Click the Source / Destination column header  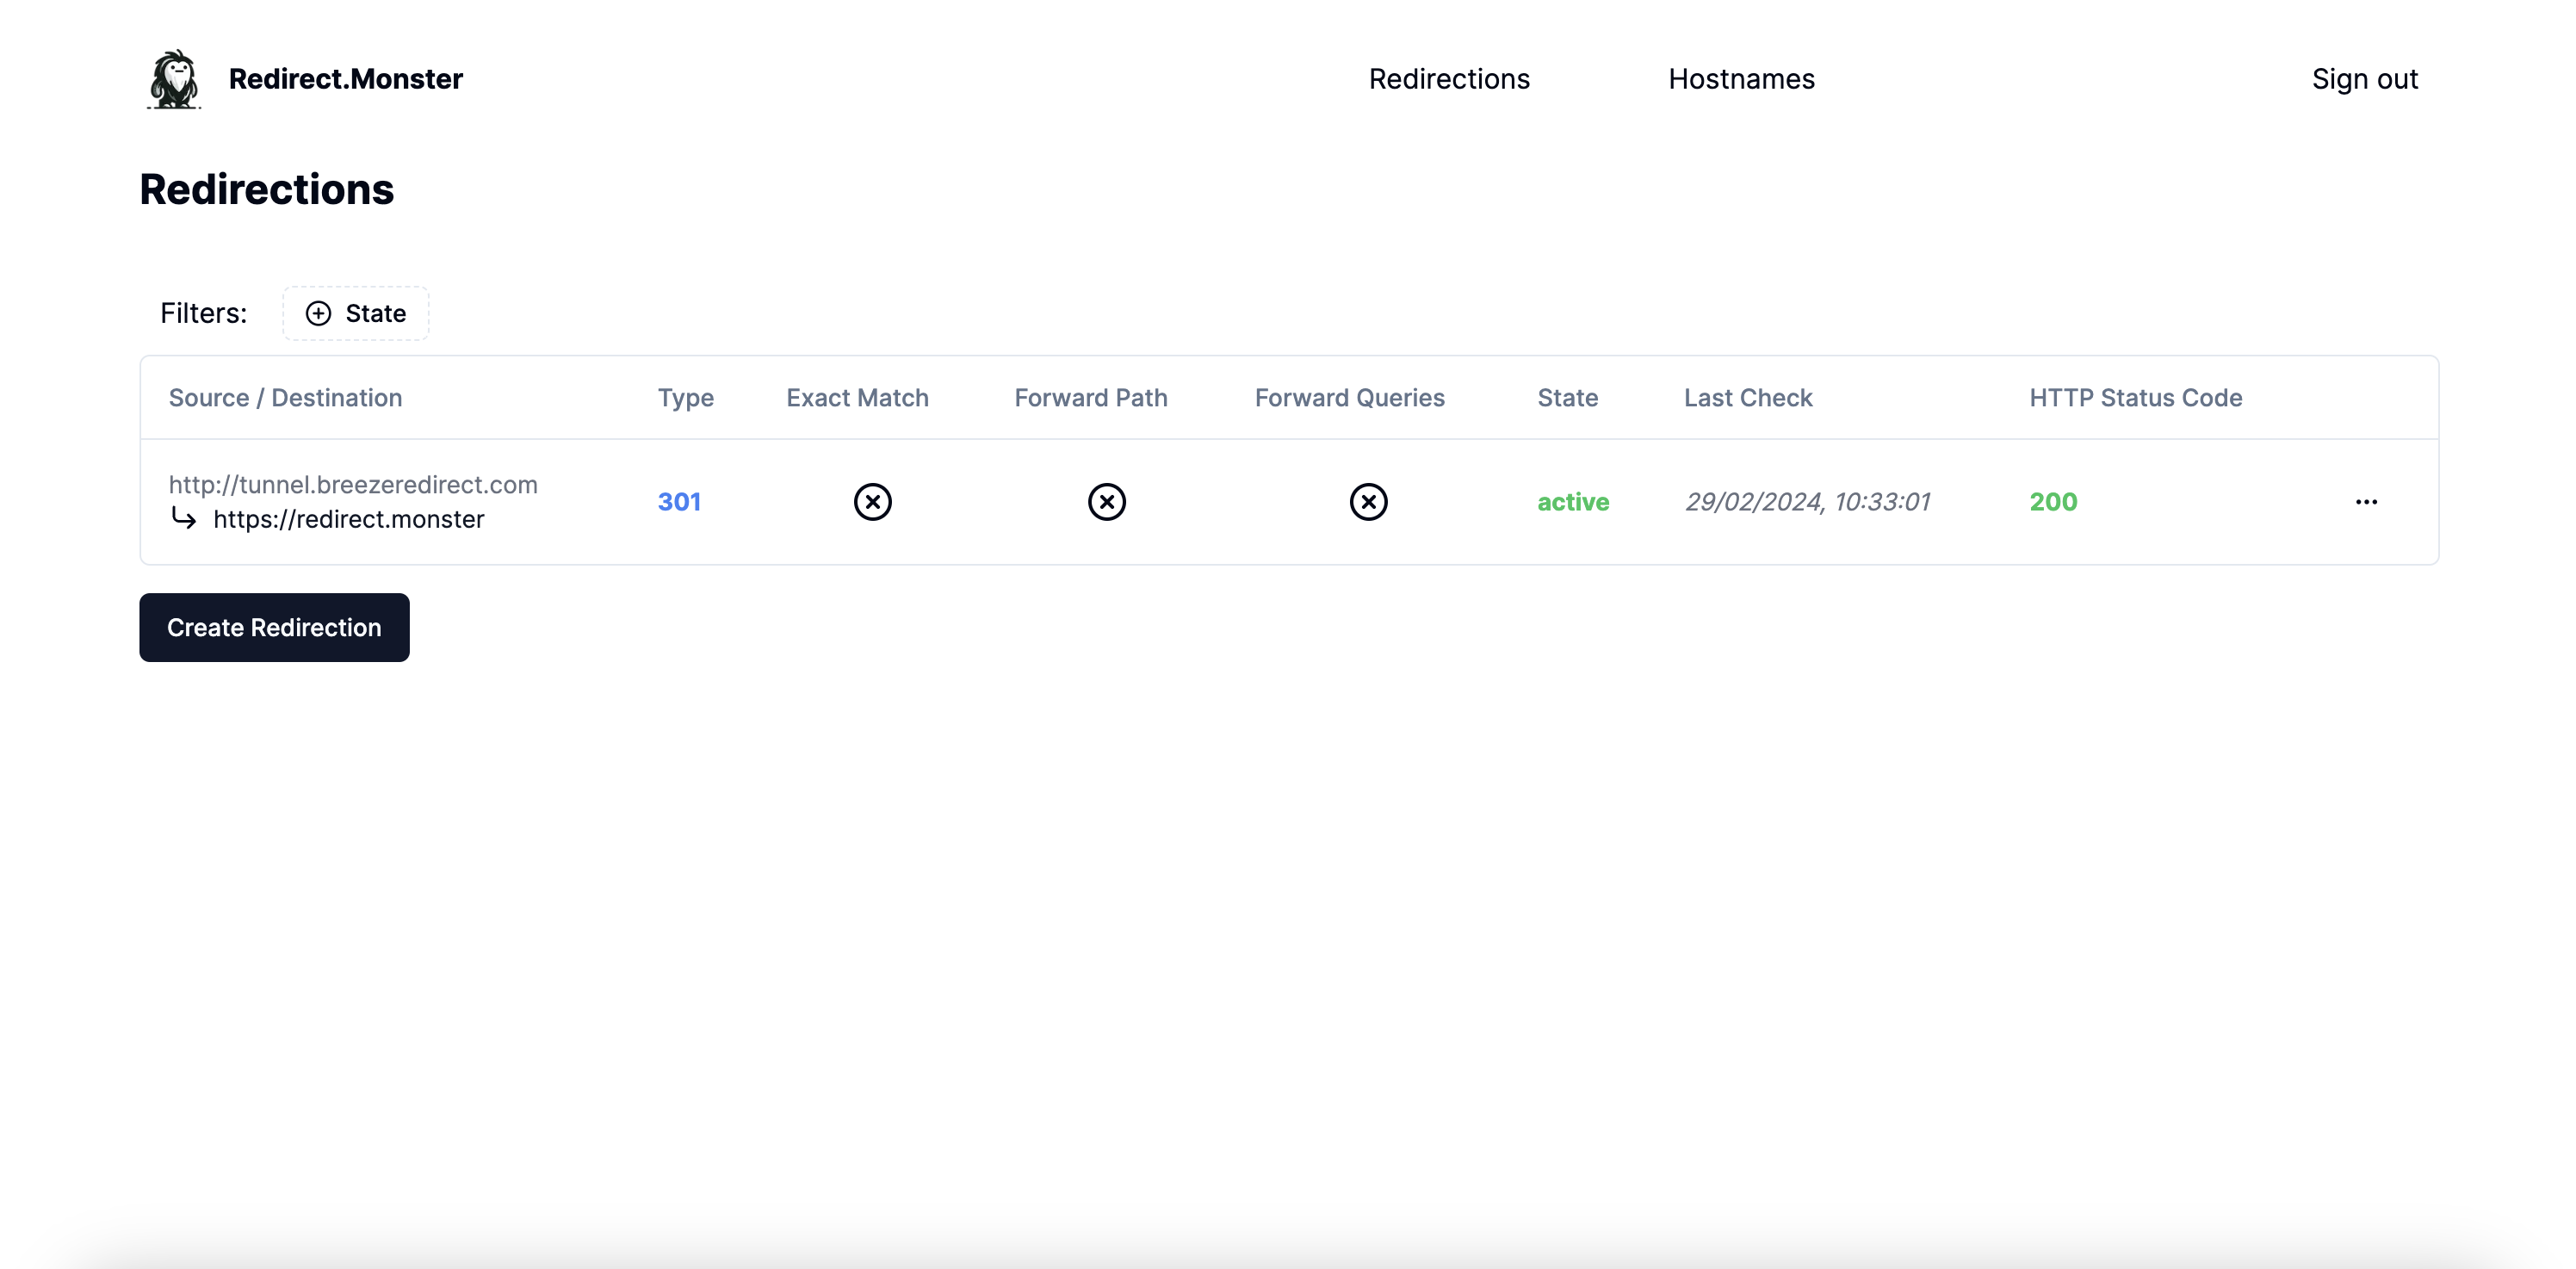click(285, 398)
